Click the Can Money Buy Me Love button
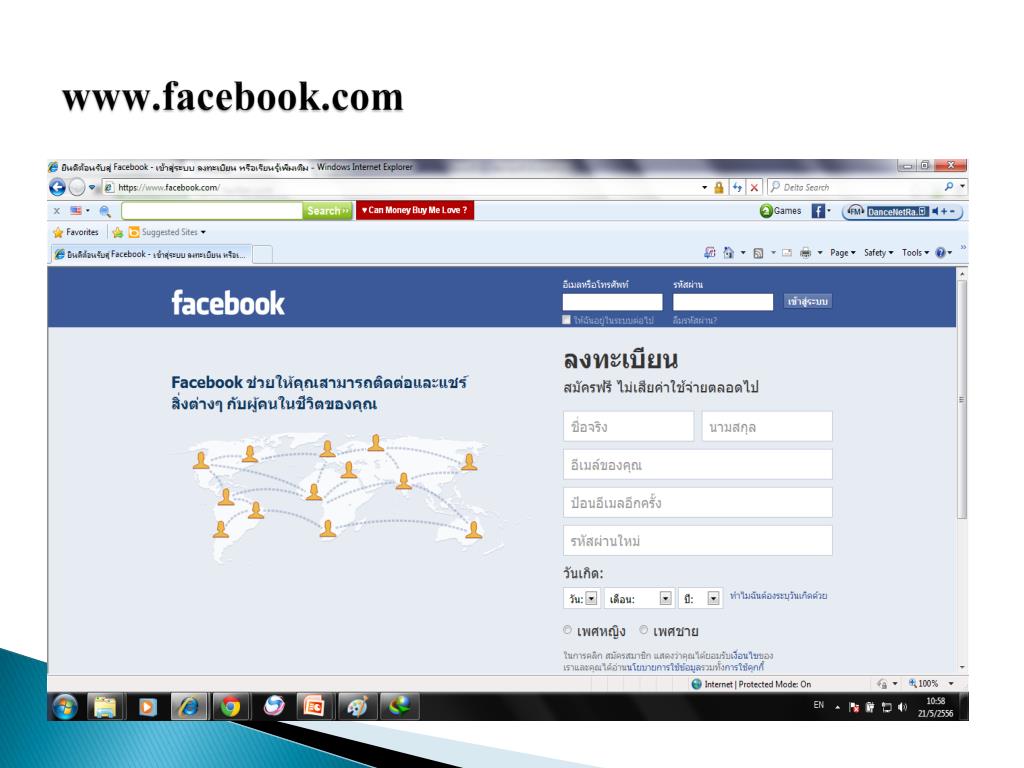1024x768 pixels. [415, 210]
